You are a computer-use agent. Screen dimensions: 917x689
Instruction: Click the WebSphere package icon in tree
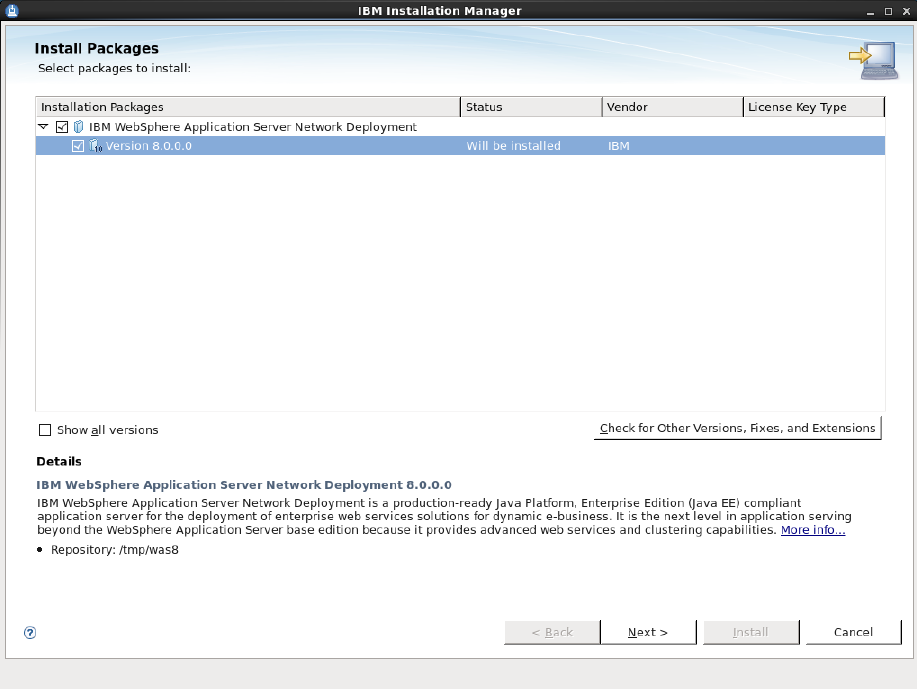pyautogui.click(x=78, y=127)
